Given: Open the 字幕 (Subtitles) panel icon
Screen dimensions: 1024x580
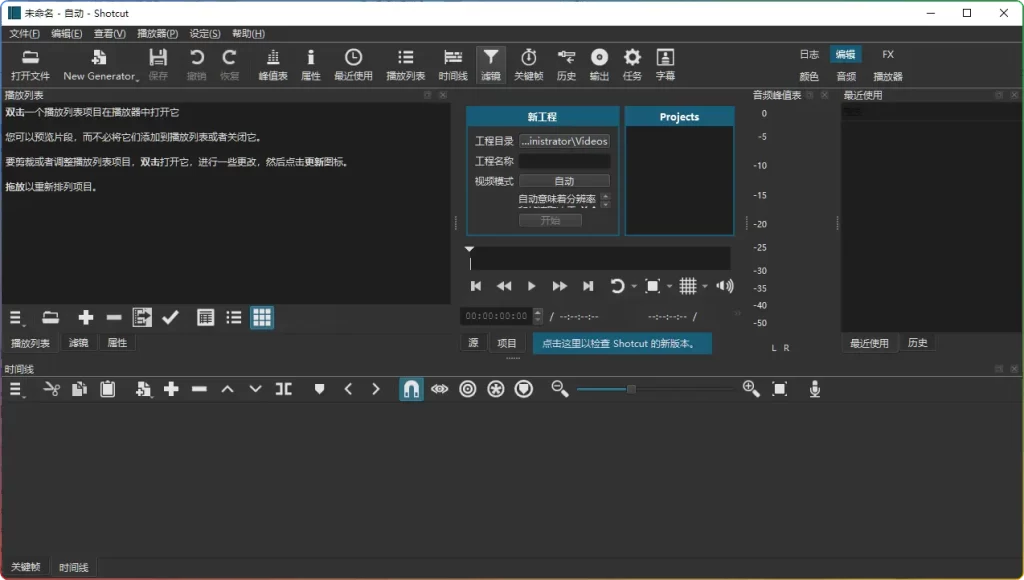Looking at the screenshot, I should pos(665,63).
